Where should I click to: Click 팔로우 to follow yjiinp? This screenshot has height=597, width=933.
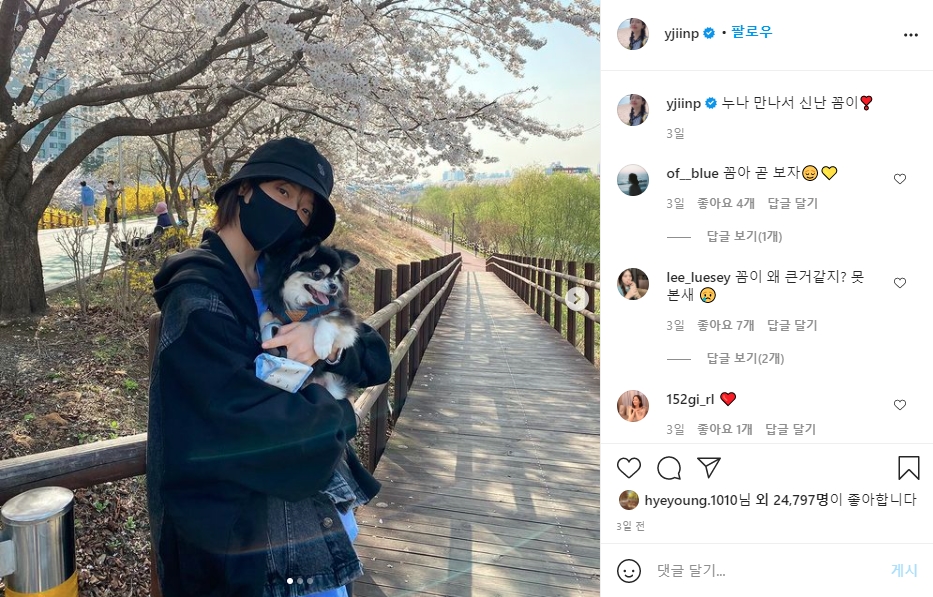tap(752, 33)
